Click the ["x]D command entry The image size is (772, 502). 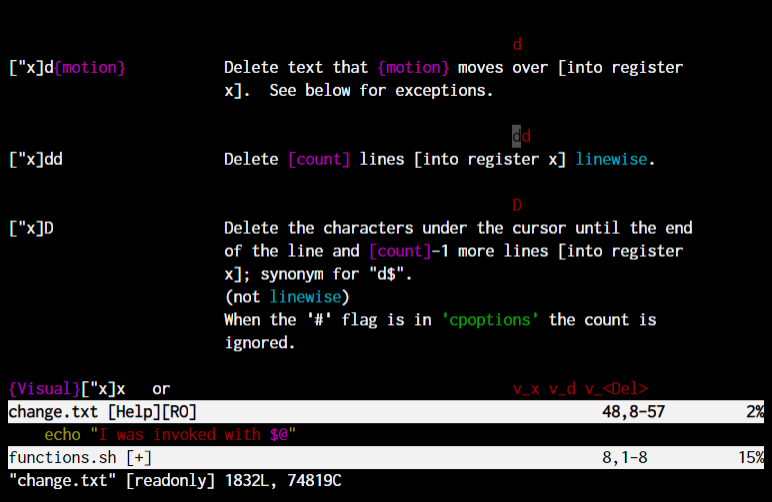click(x=32, y=228)
